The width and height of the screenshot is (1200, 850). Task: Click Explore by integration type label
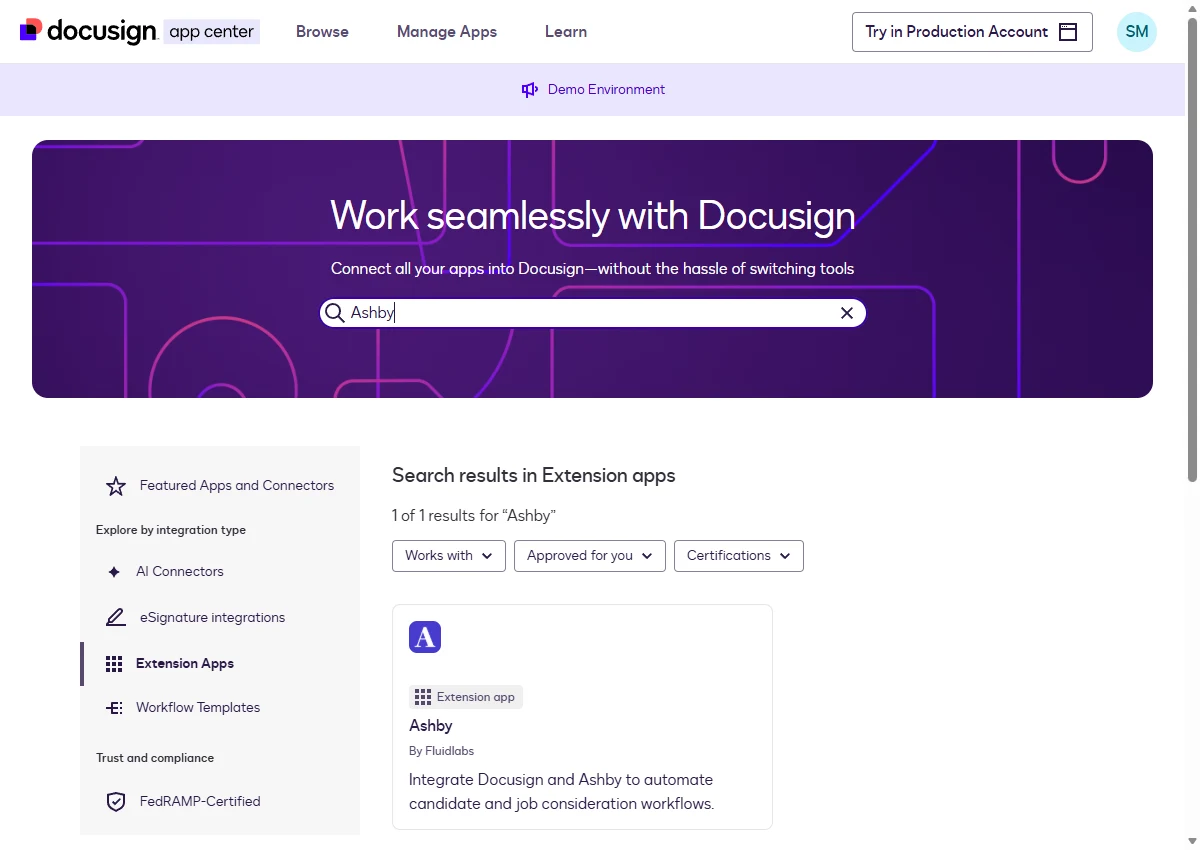pos(171,530)
